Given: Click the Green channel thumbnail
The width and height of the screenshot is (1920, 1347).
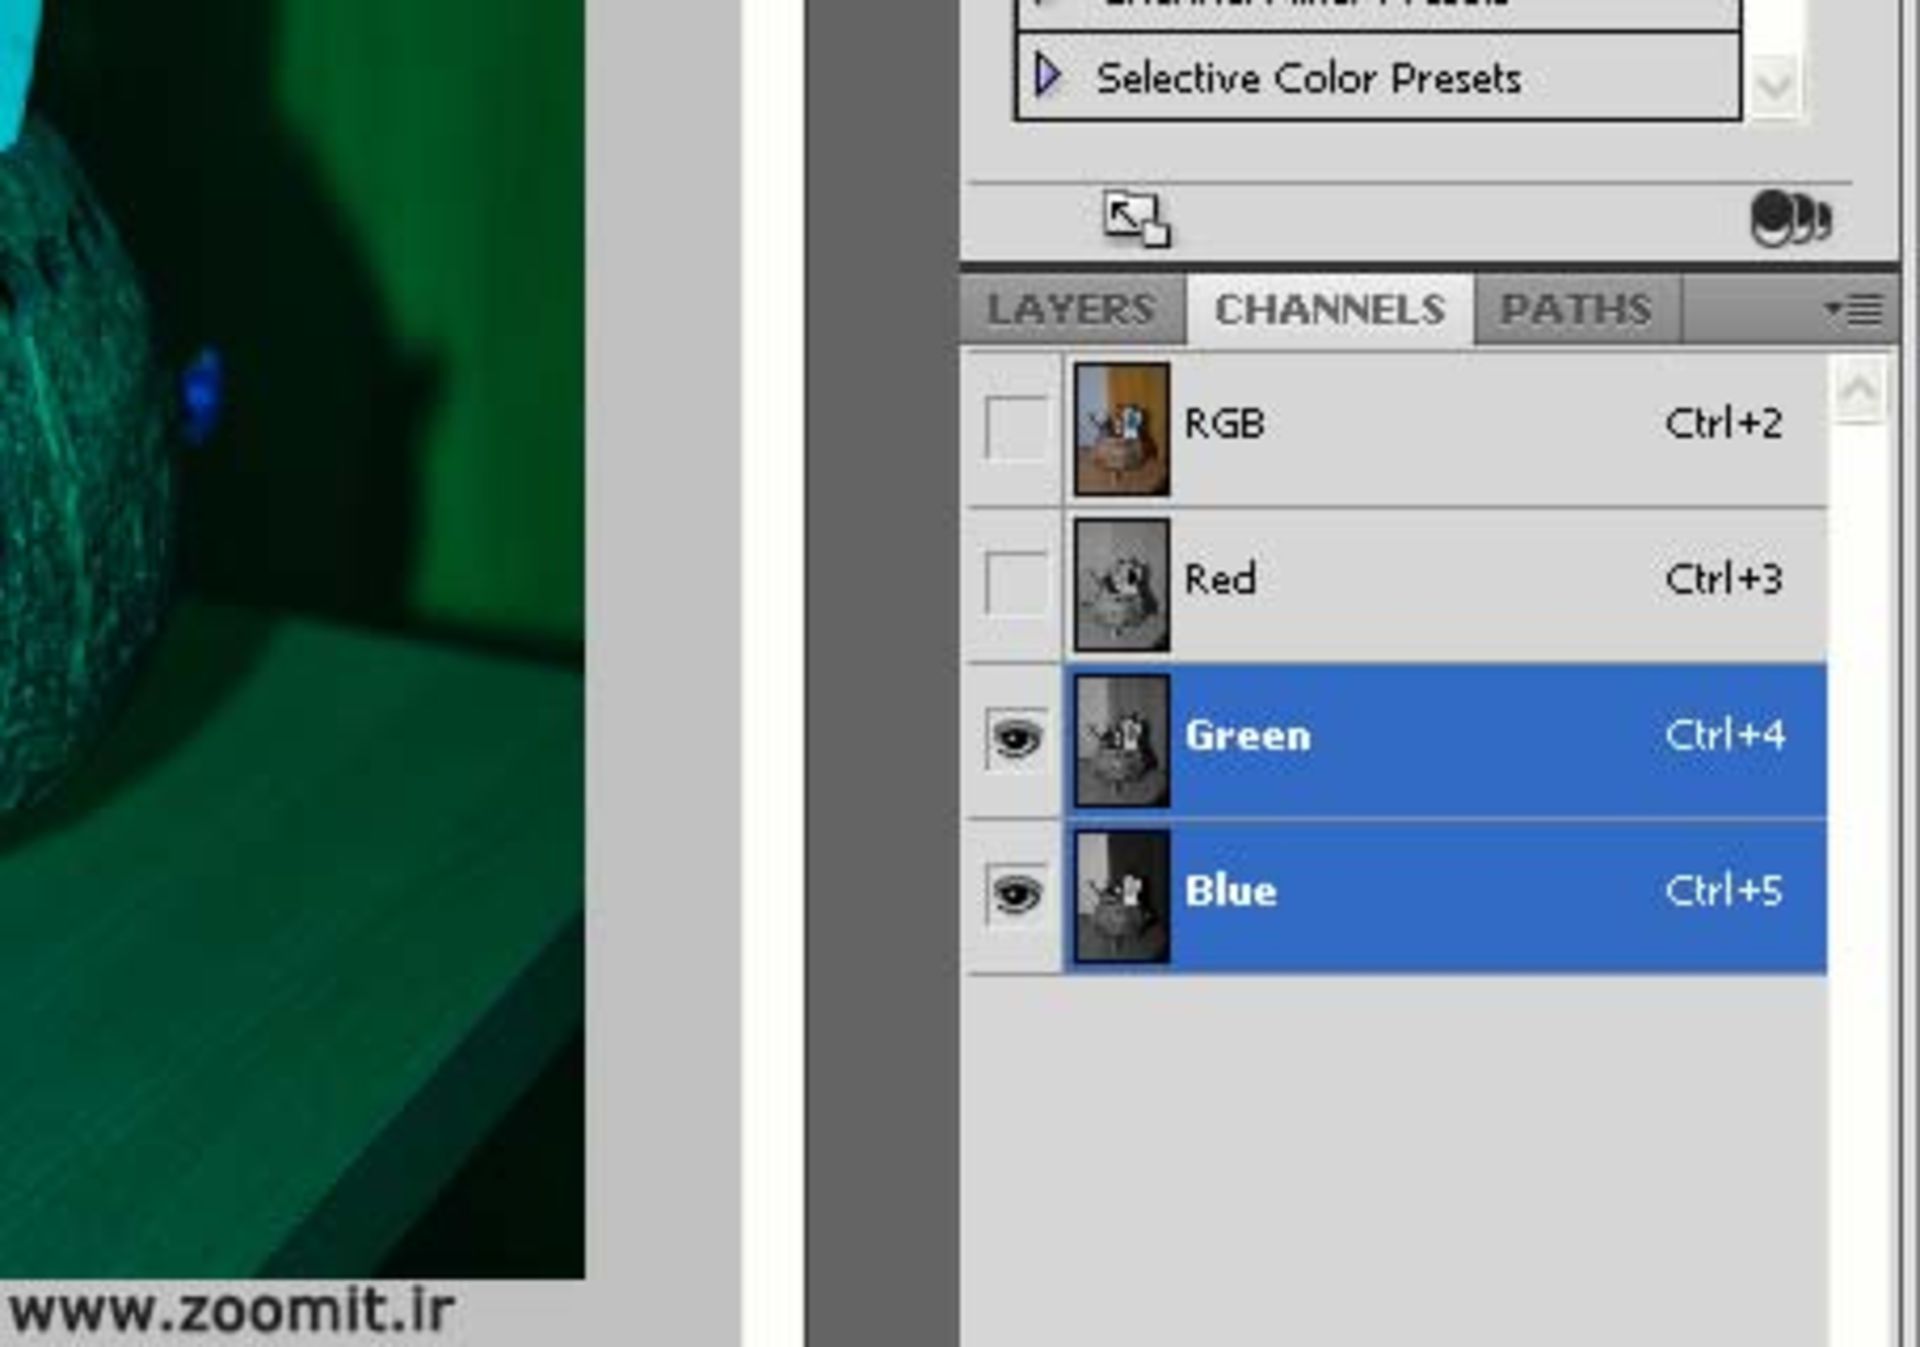Looking at the screenshot, I should click(x=1121, y=737).
